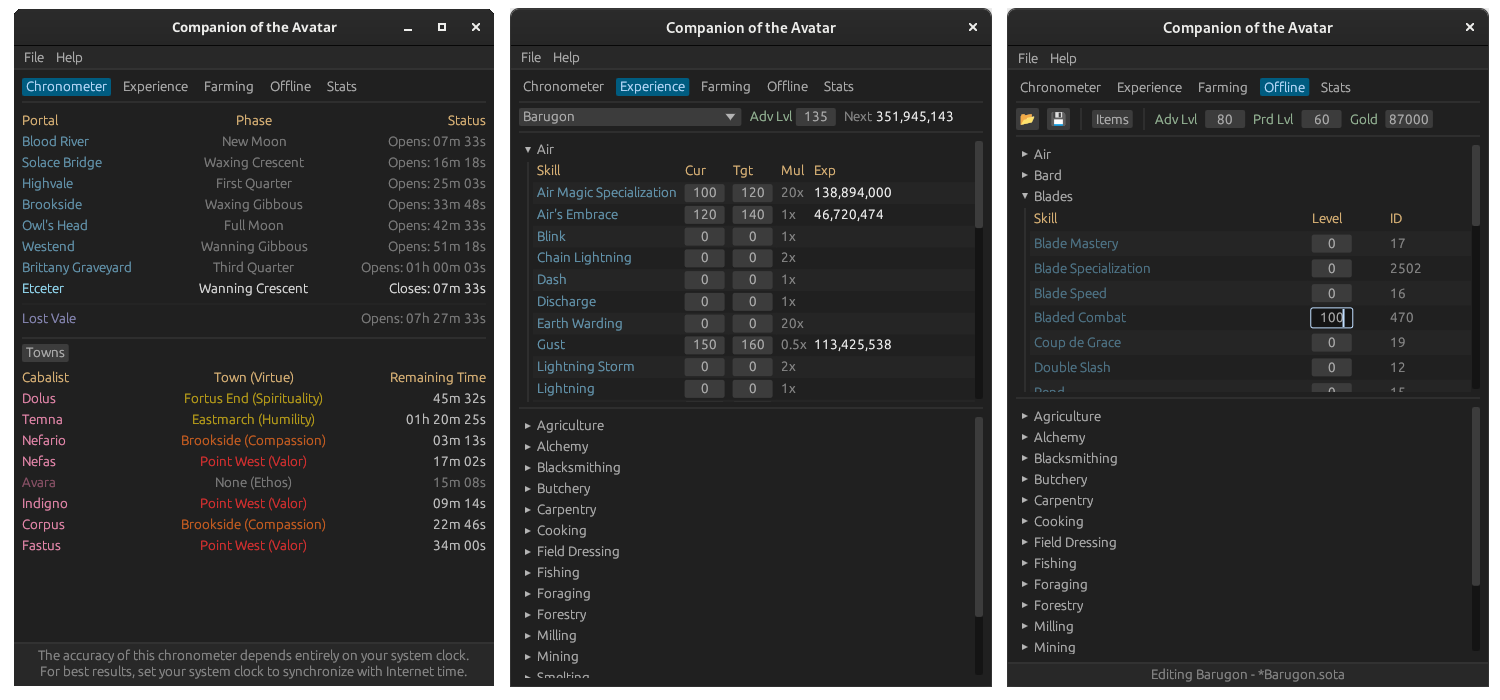
Task: Click the Towns button in Chronometer
Action: click(45, 353)
